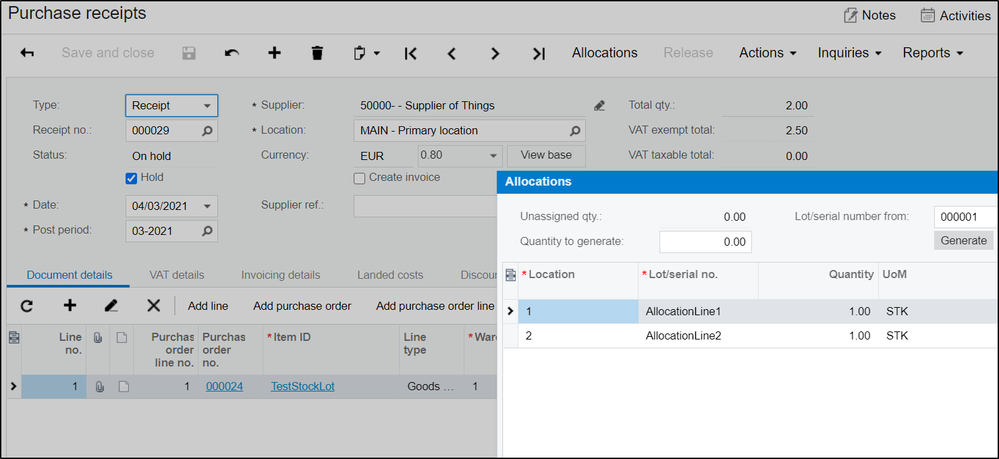Click the Quantity to generate field
The height and width of the screenshot is (459, 999).
(704, 242)
